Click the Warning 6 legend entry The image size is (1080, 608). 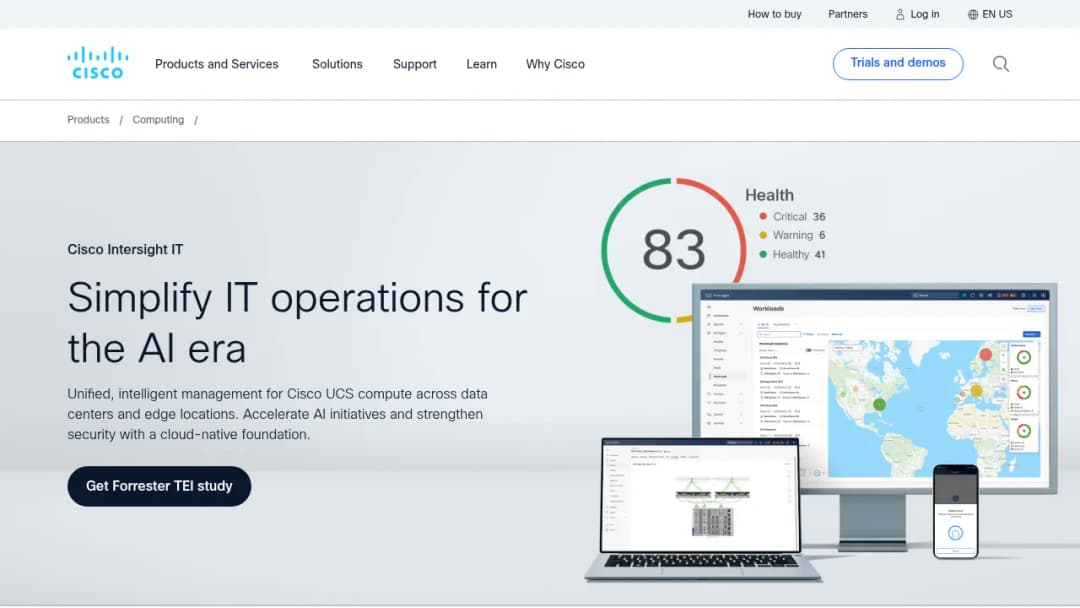(792, 235)
